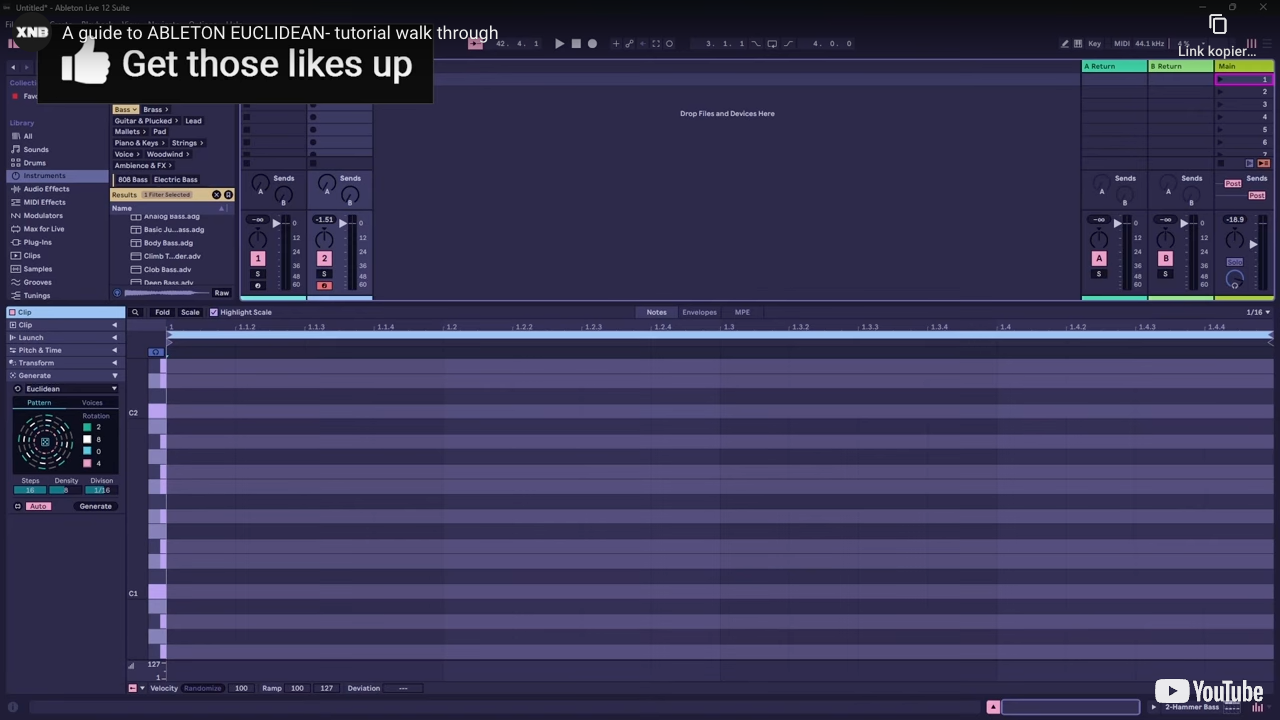Toggle the Auto generate button
Screen dimensions: 1280x720
click(x=38, y=506)
